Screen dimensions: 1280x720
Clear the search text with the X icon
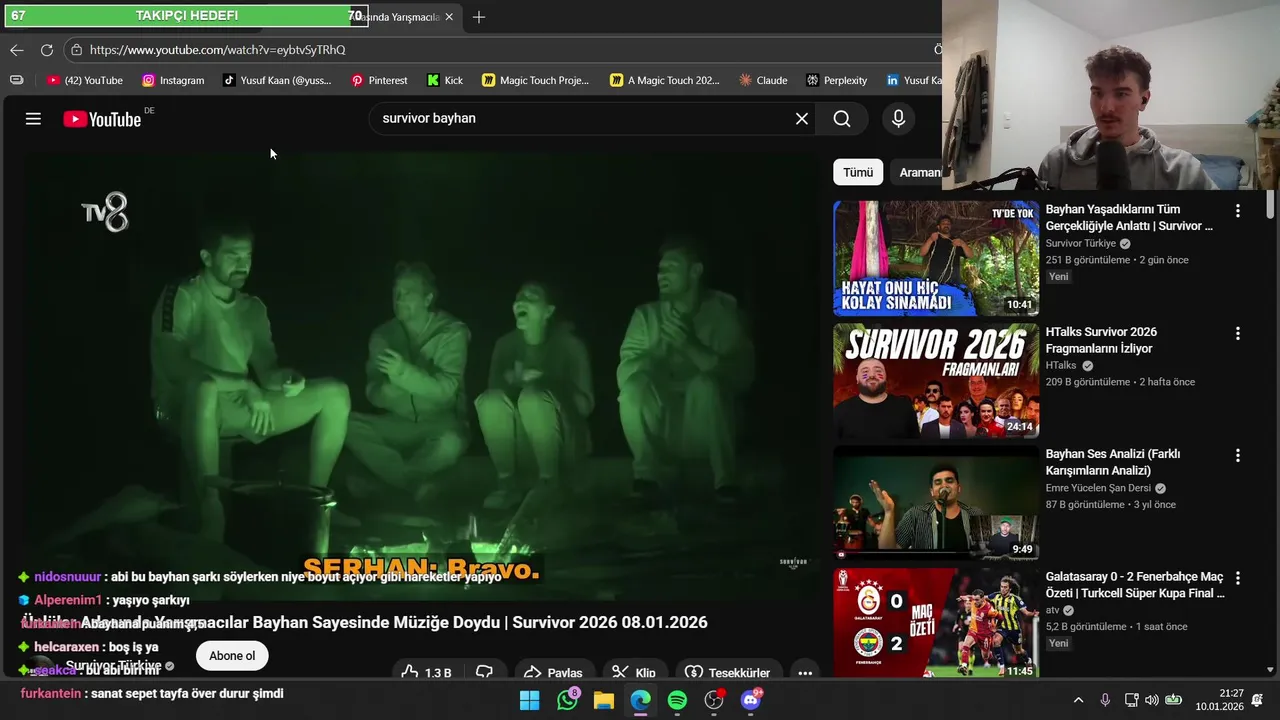coord(802,119)
